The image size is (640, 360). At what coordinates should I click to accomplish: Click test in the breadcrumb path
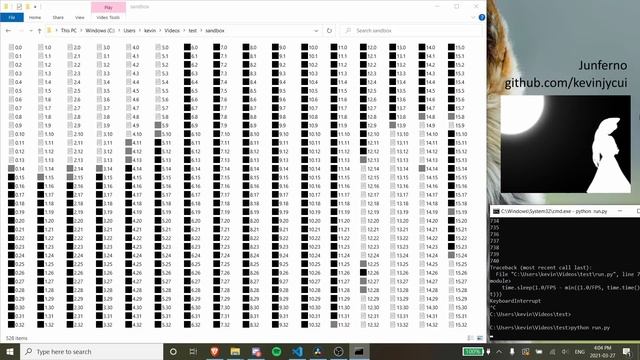click(193, 31)
